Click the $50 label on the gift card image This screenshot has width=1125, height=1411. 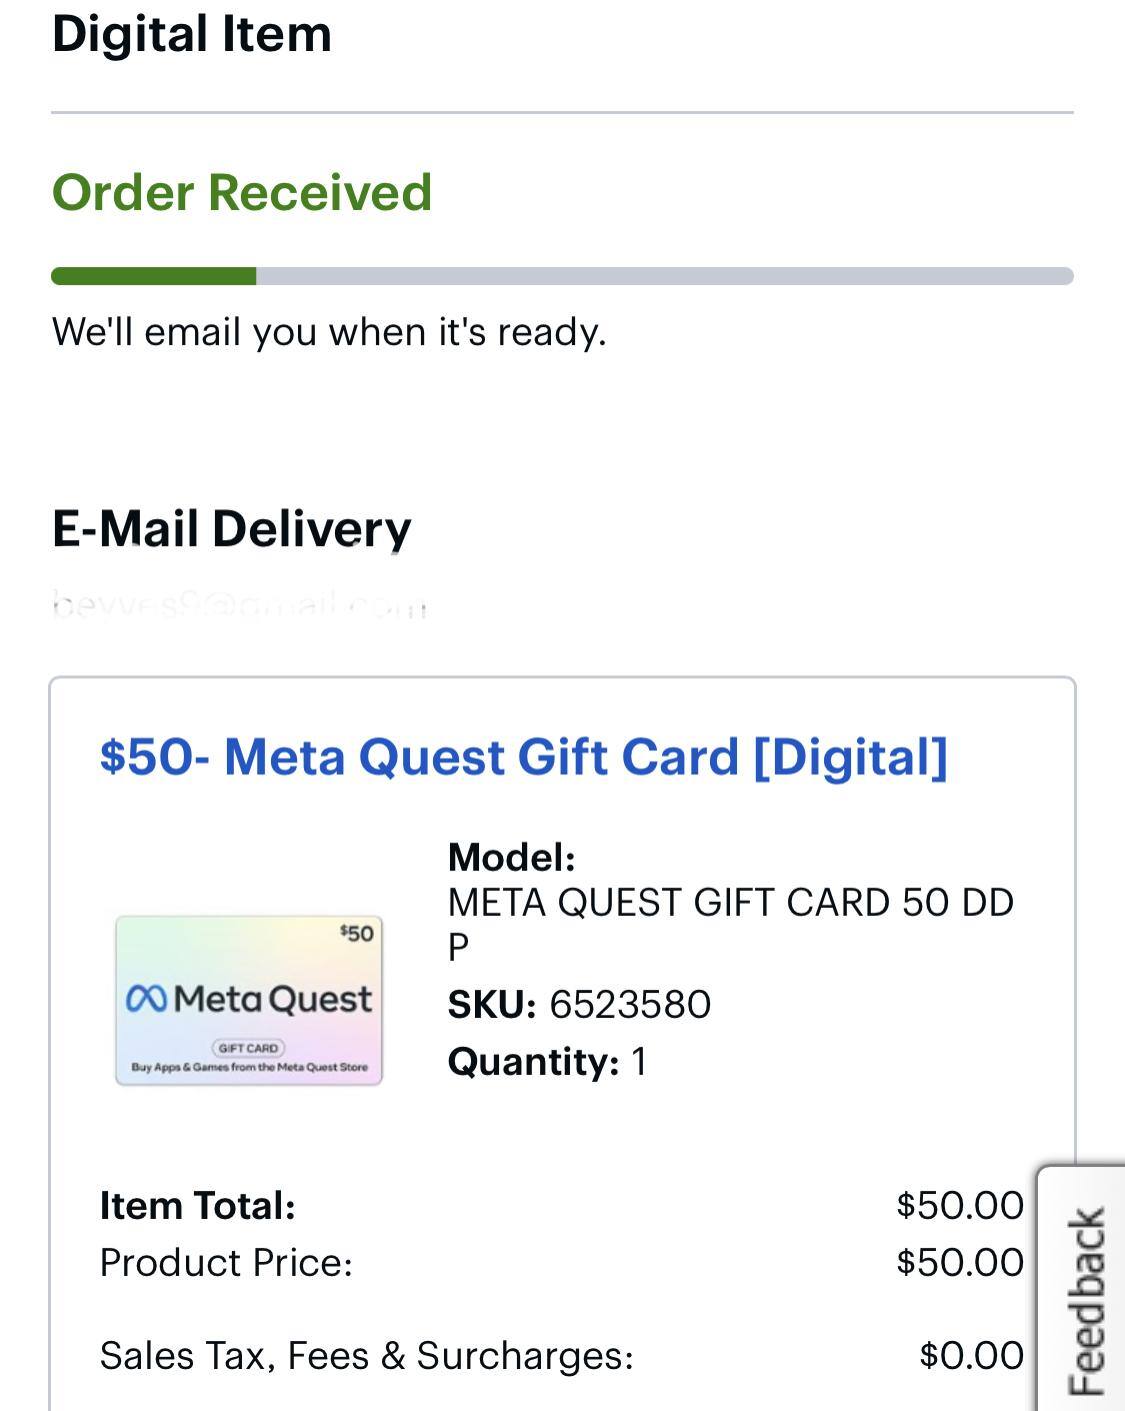[x=356, y=933]
